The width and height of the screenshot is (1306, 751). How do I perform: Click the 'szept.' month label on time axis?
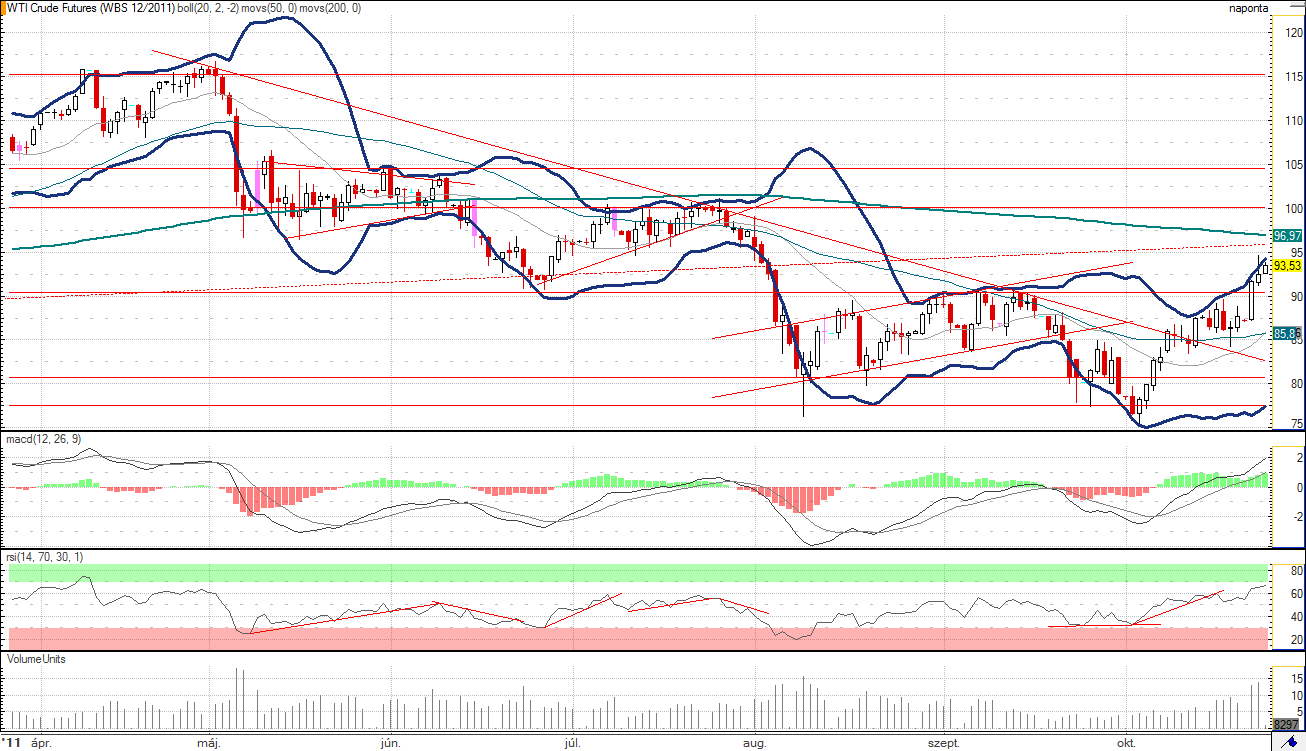(x=944, y=743)
